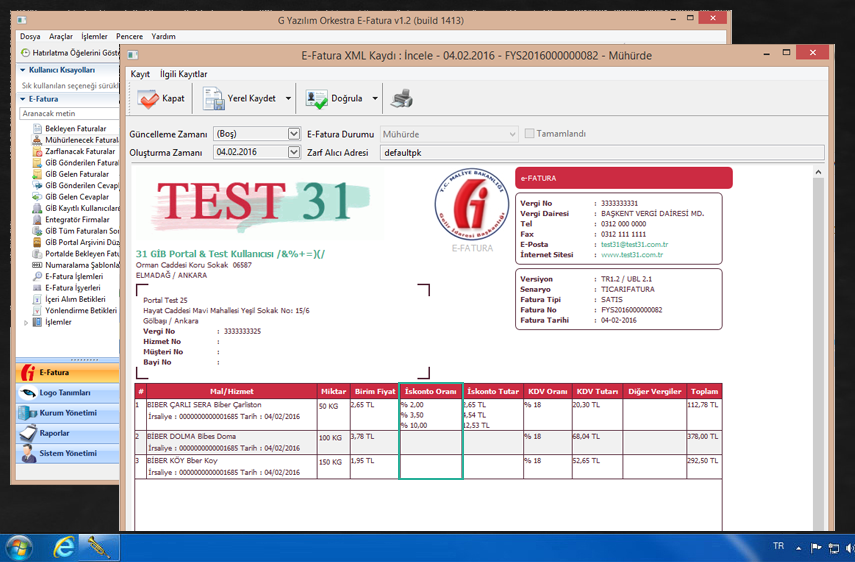
Task: Click the printer icon in toolbar
Action: click(x=402, y=99)
